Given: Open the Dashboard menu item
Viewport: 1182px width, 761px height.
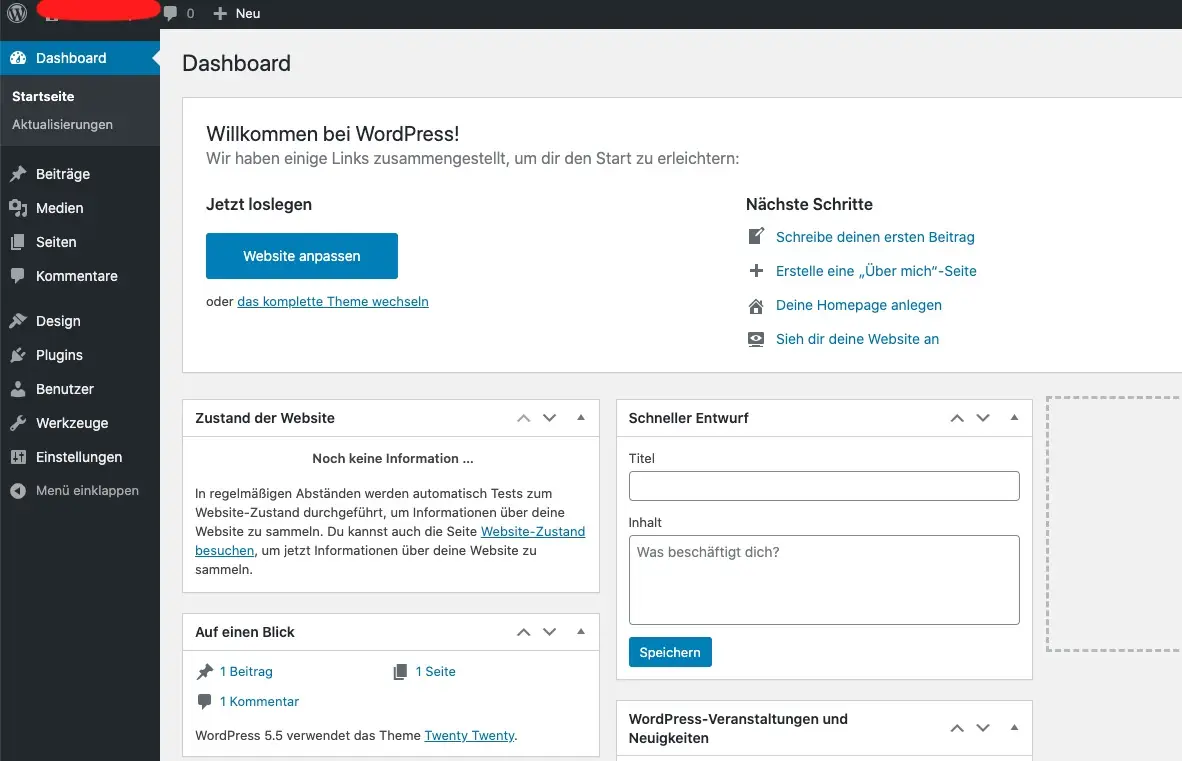Looking at the screenshot, I should [x=80, y=58].
